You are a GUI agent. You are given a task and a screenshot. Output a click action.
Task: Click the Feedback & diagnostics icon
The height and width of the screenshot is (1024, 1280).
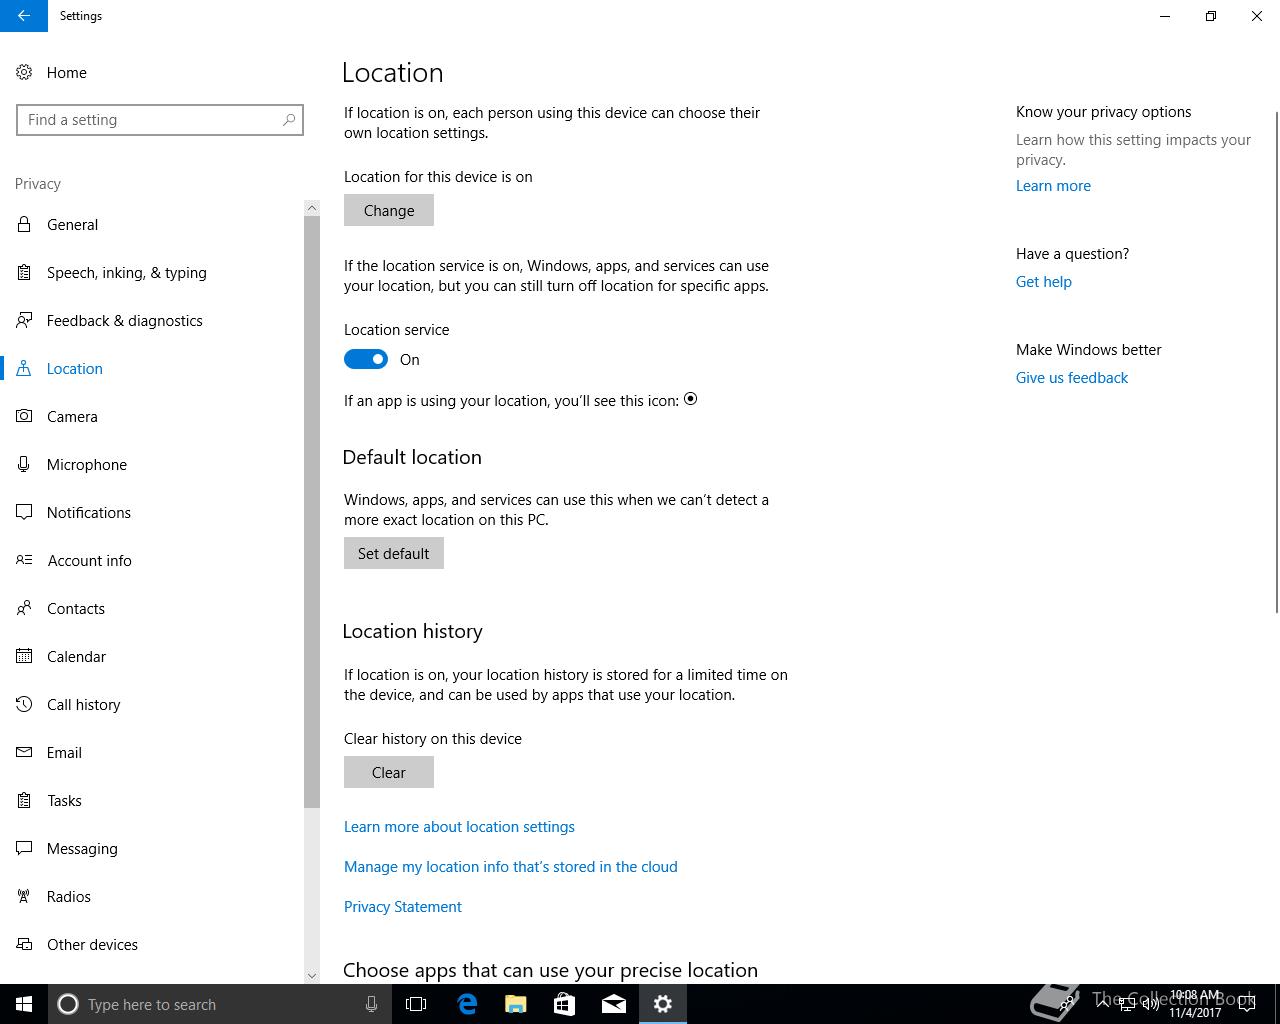click(24, 320)
